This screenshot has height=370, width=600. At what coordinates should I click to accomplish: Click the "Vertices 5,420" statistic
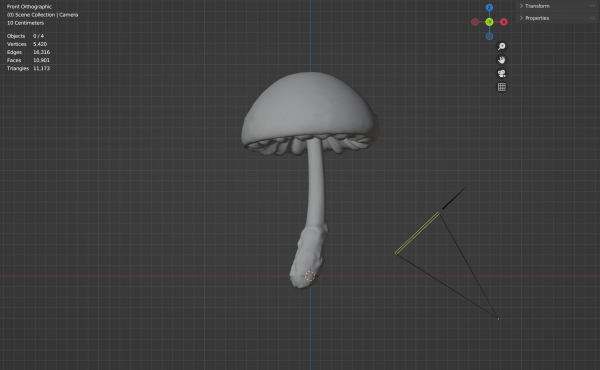pos(27,44)
